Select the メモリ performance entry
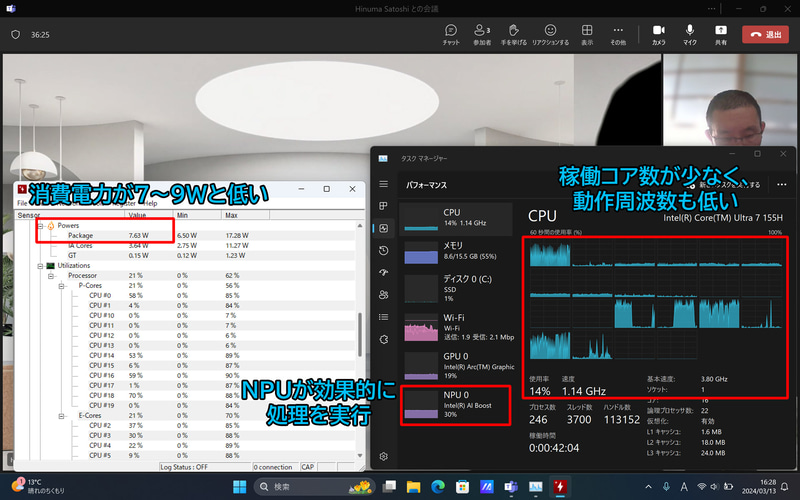The image size is (800, 500). click(x=456, y=252)
